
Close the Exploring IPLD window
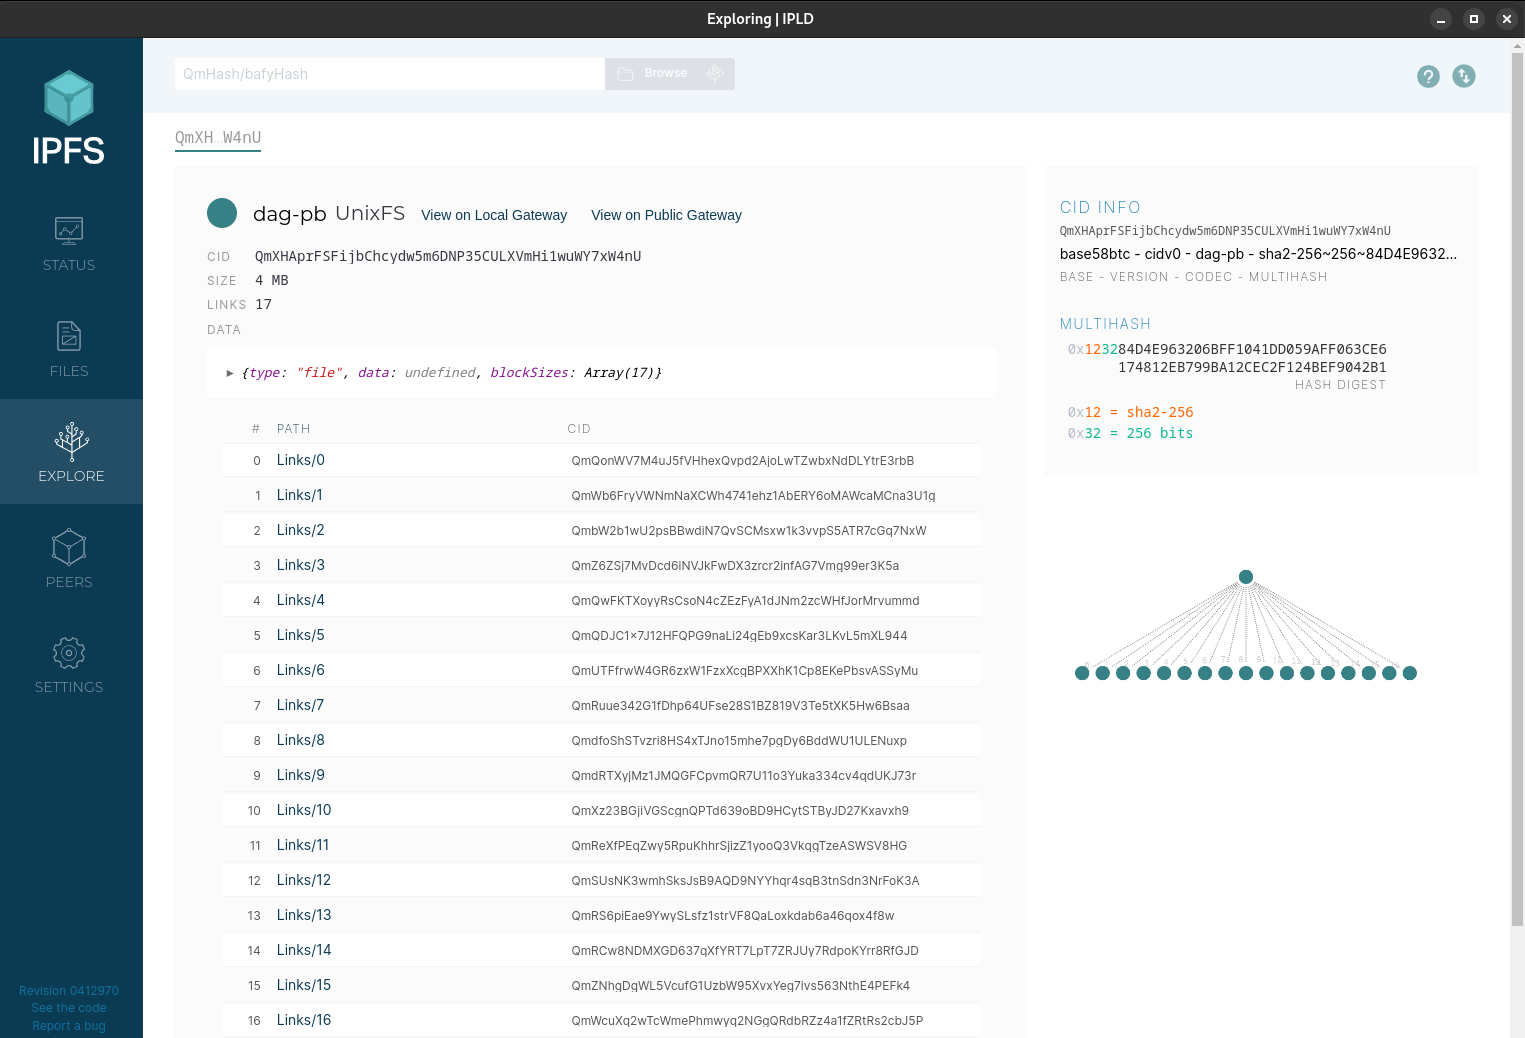(1507, 19)
